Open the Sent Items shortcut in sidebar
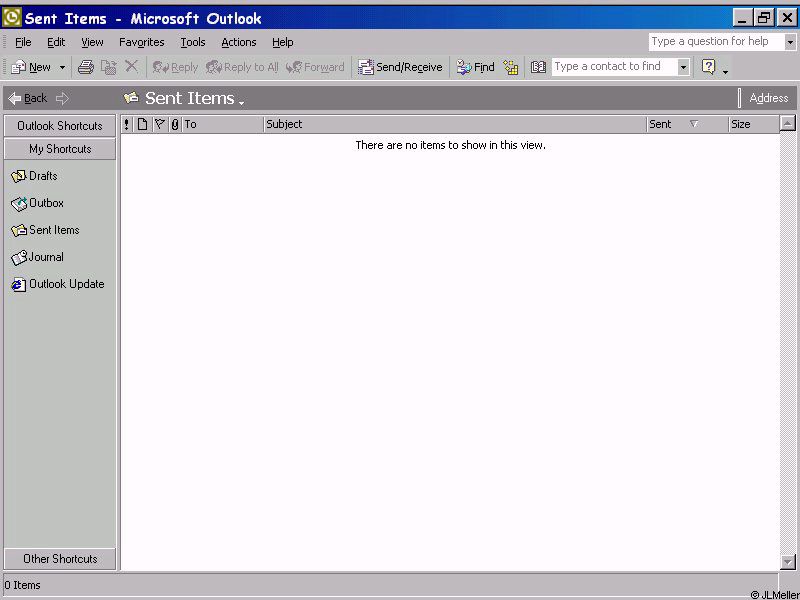The height and width of the screenshot is (600, 800). (x=45, y=230)
